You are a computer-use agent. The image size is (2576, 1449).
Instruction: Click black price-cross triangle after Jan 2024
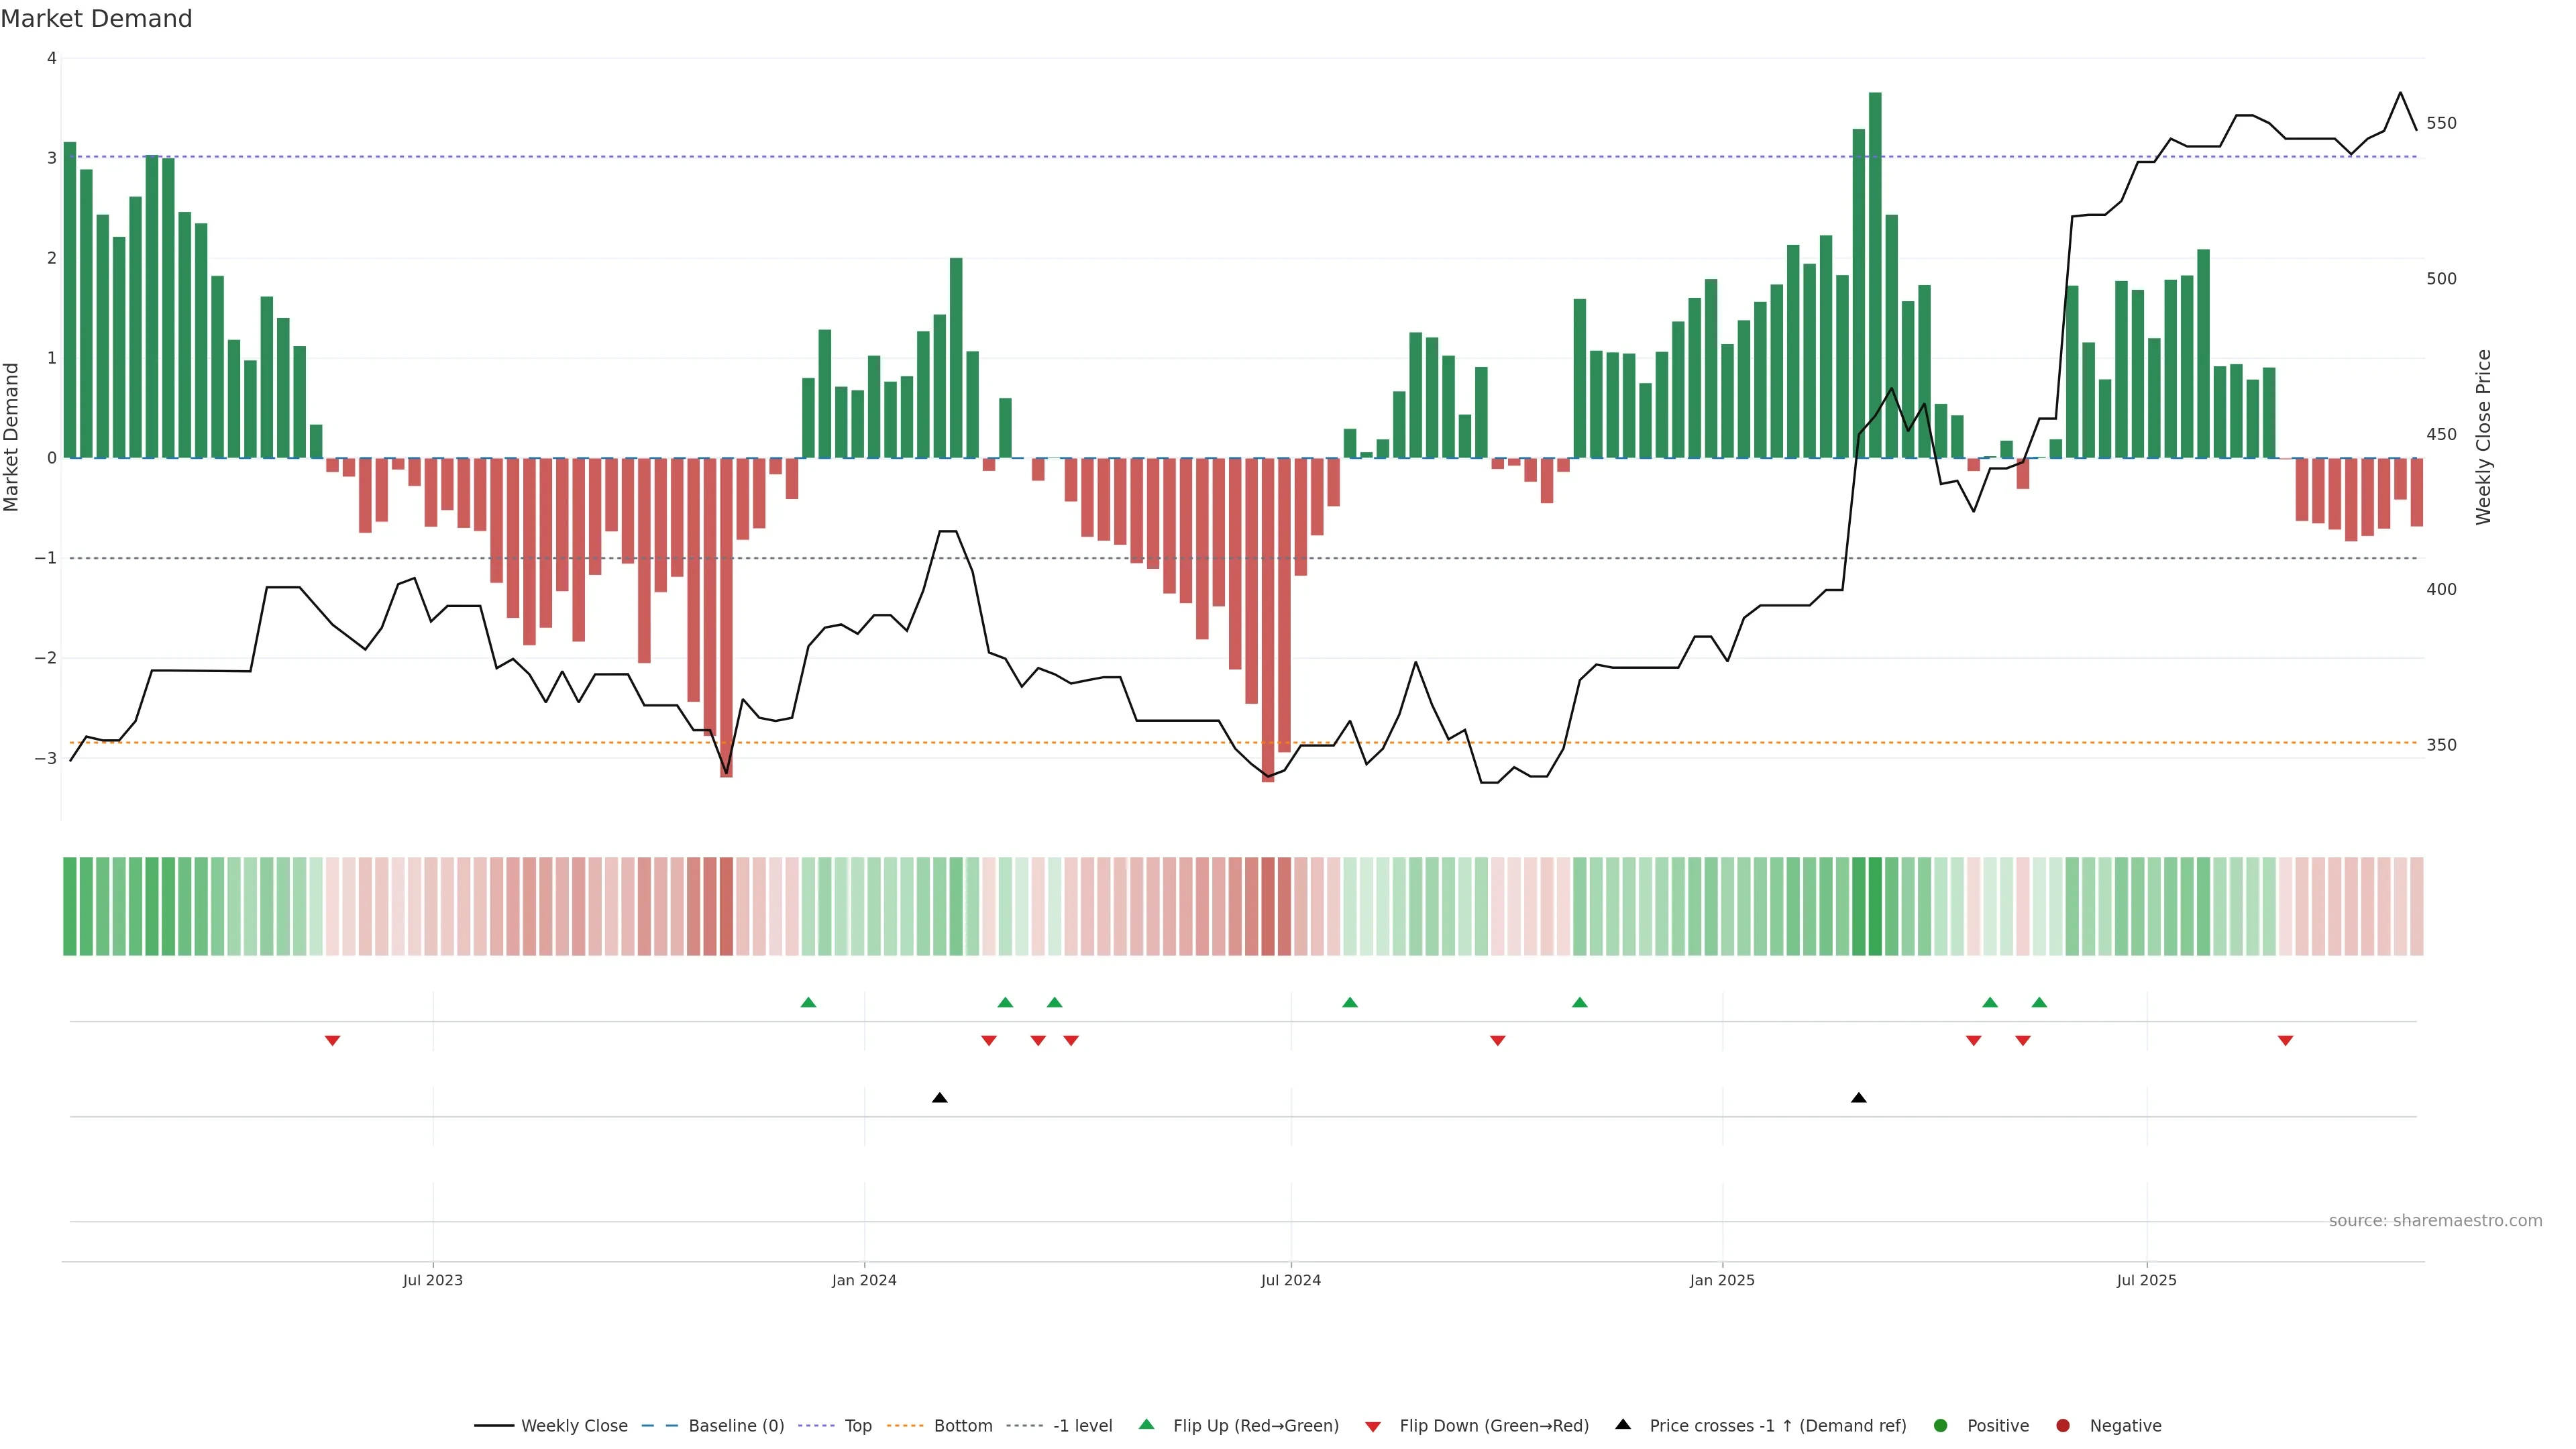(939, 1098)
